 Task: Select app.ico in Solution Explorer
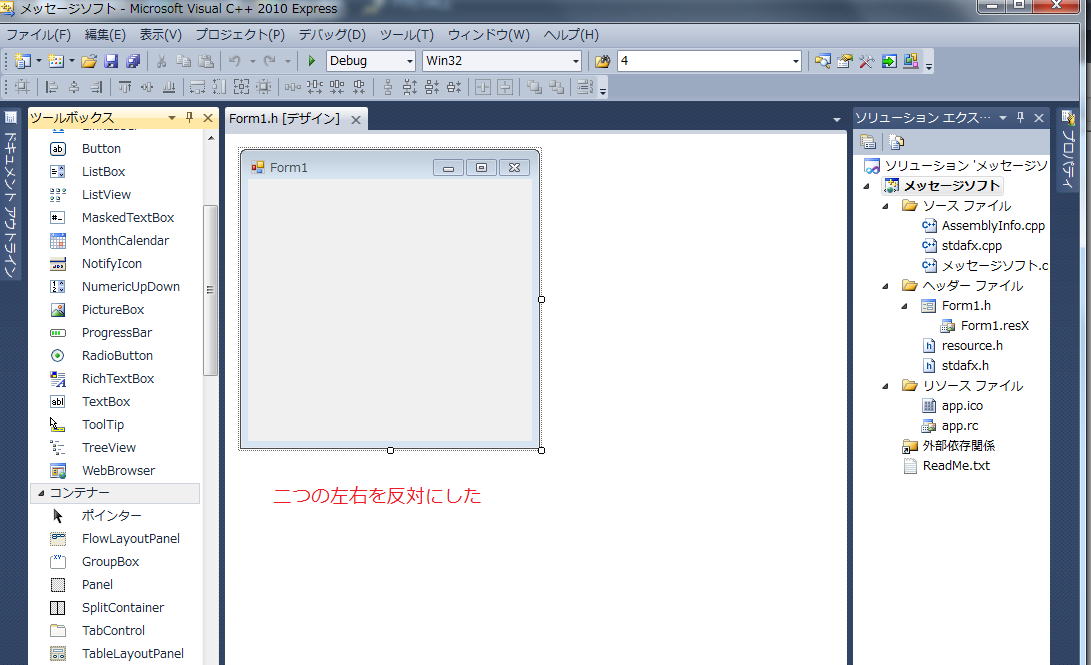pyautogui.click(x=962, y=406)
